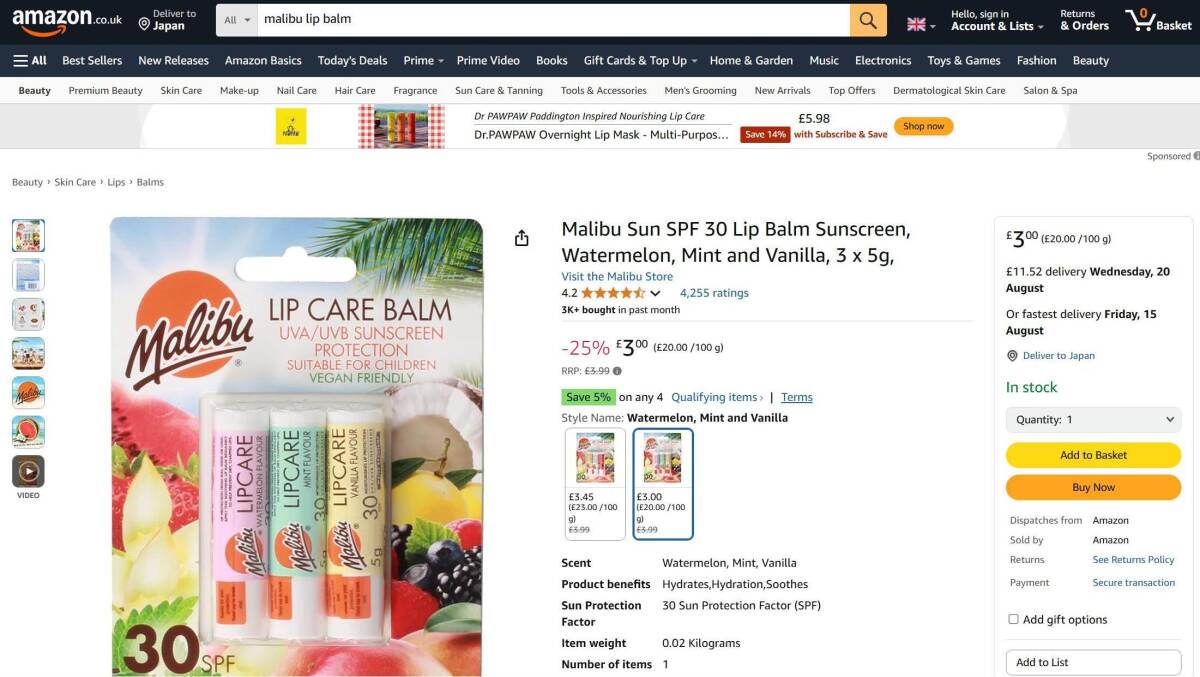Viewport: 1200px width, 677px height.
Task: Select the watermelon product thumbnail image
Action: point(28,432)
